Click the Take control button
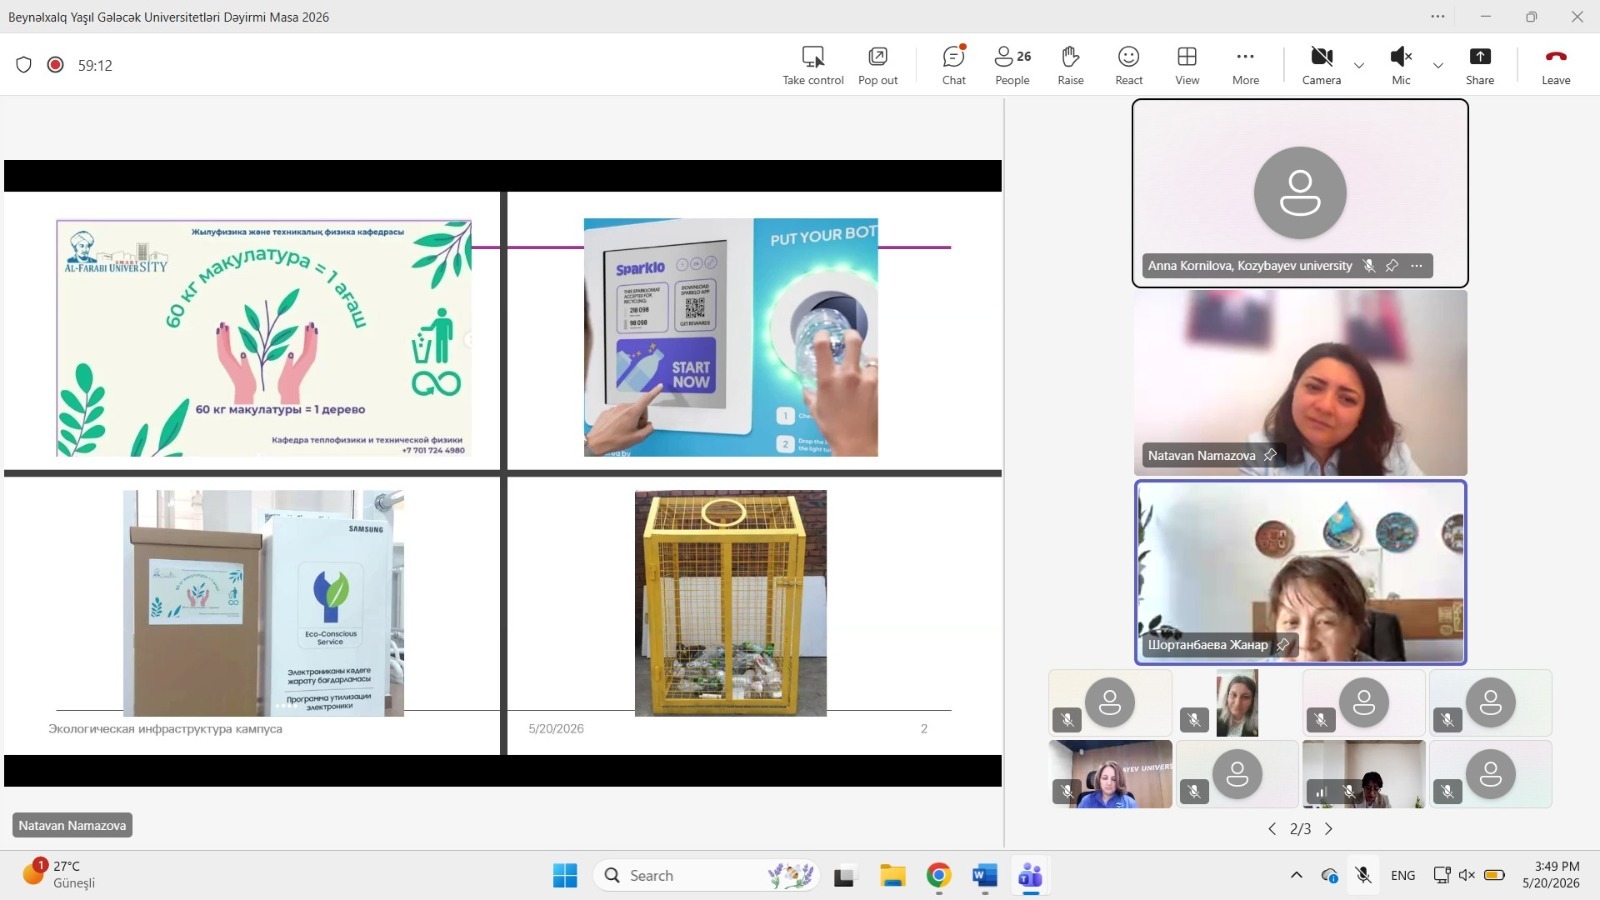This screenshot has height=900, width=1600. [x=813, y=66]
